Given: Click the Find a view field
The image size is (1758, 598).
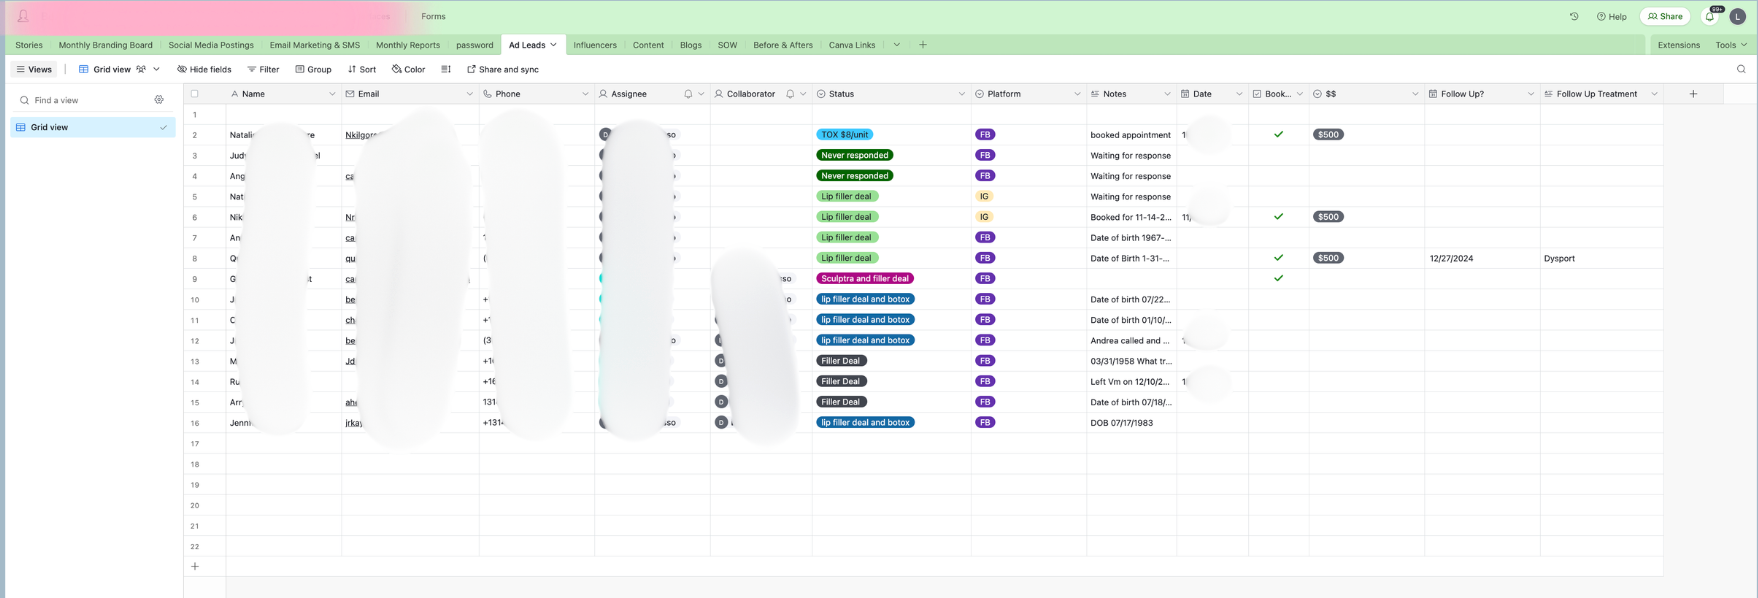Looking at the screenshot, I should coord(85,100).
